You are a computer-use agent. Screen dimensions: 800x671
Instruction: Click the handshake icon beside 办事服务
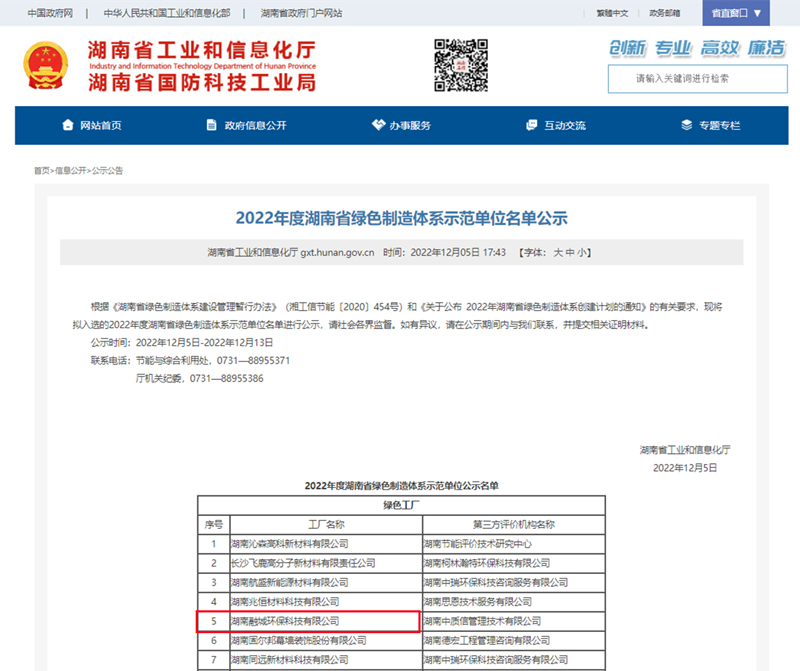tap(378, 125)
